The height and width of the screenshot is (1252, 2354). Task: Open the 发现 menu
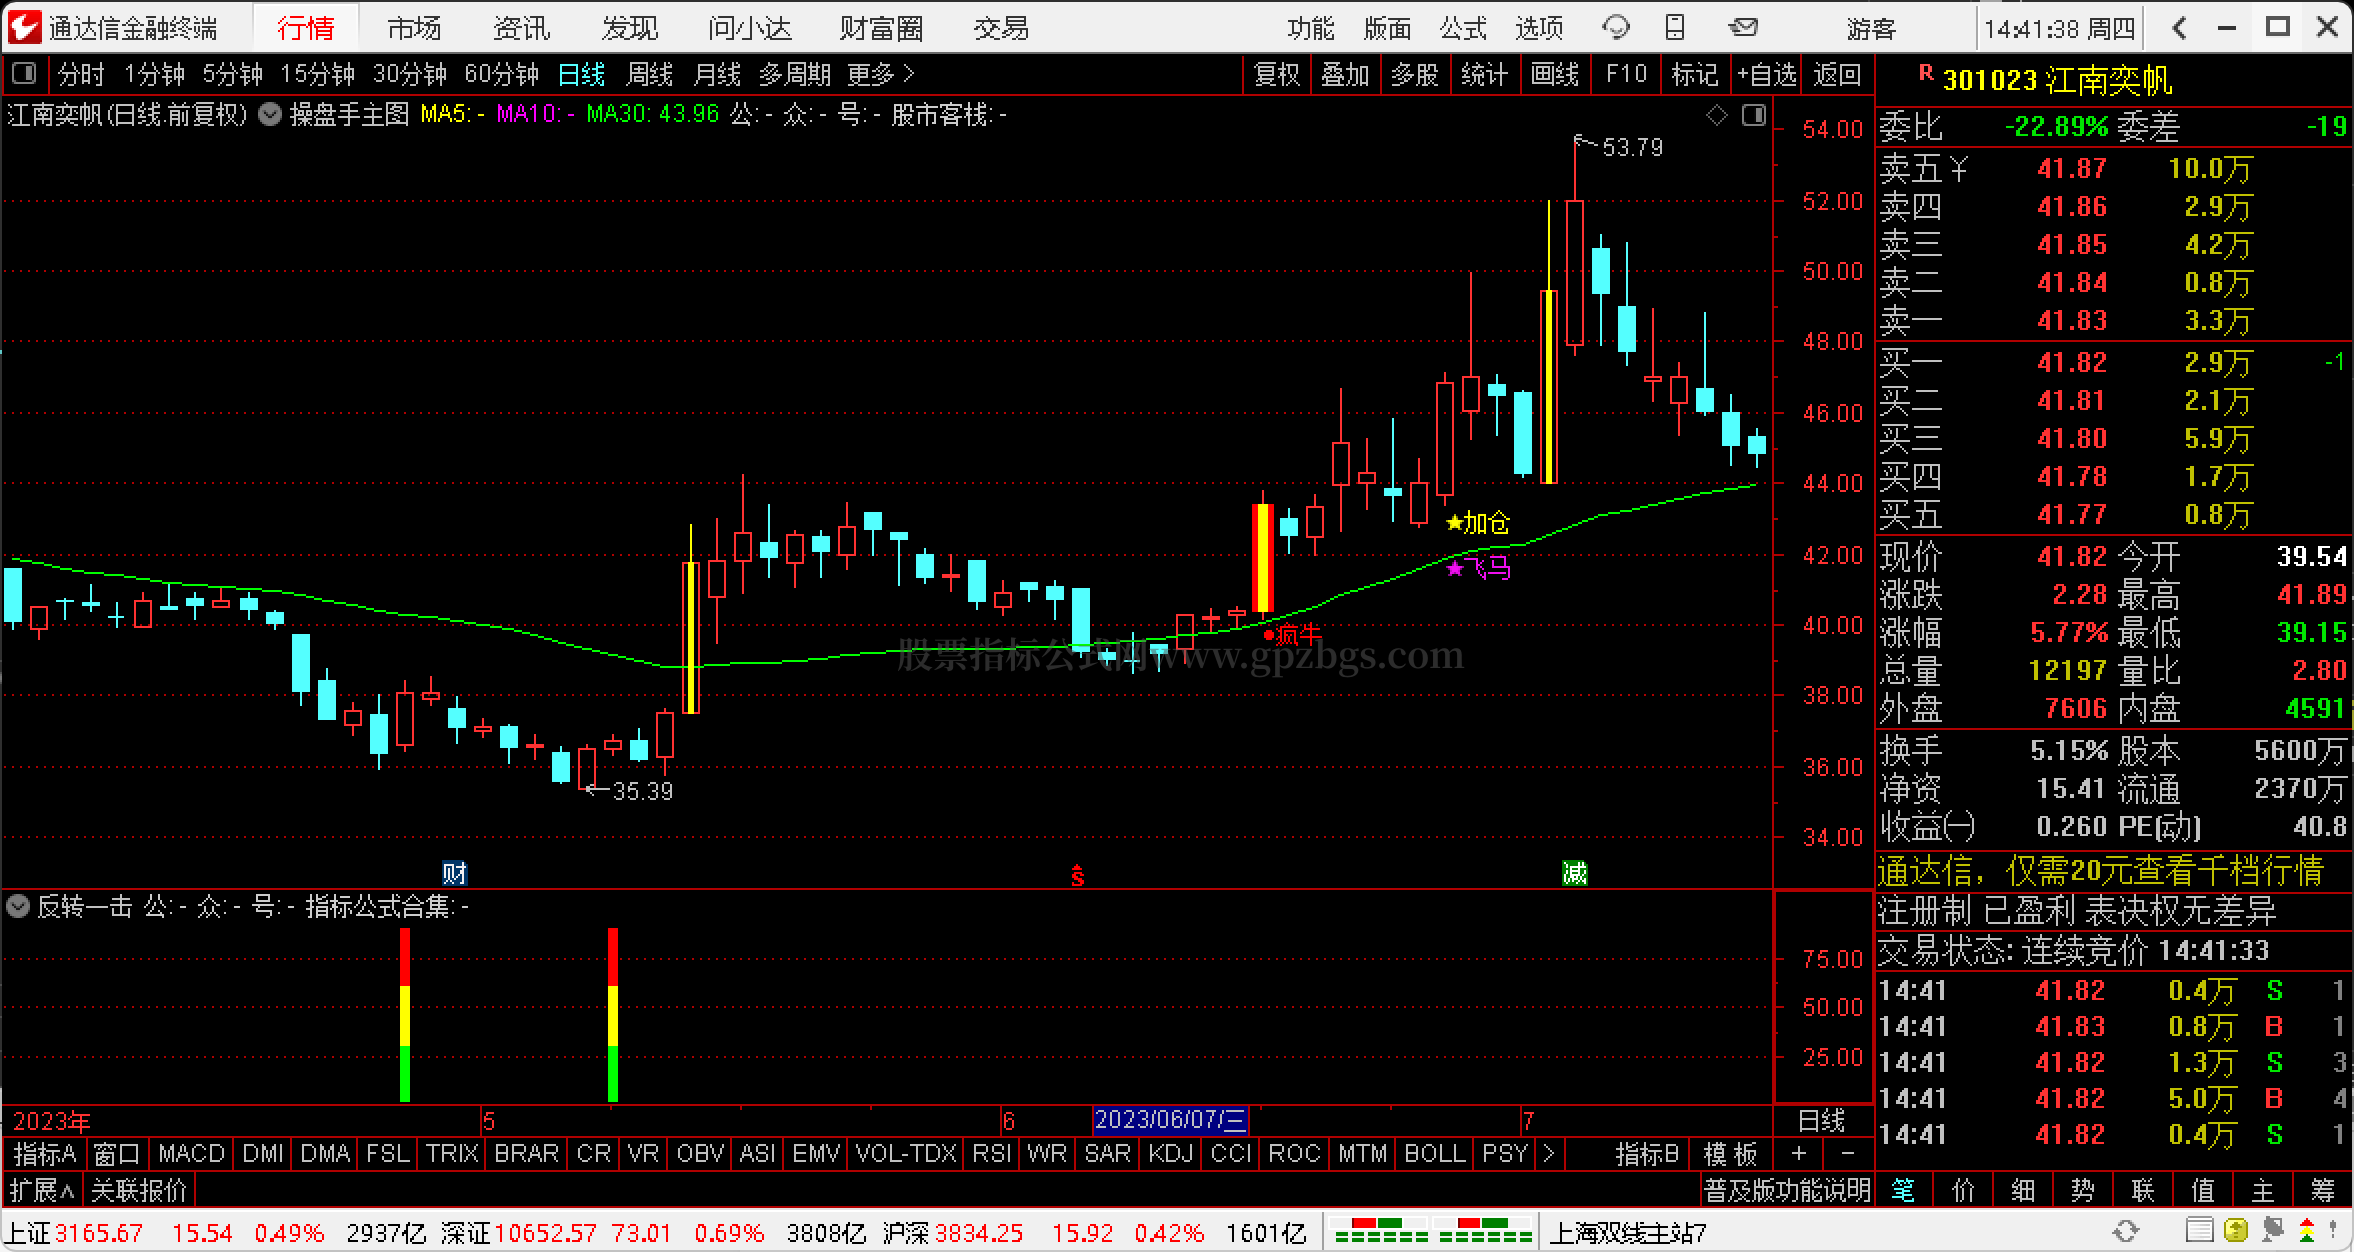coord(630,28)
